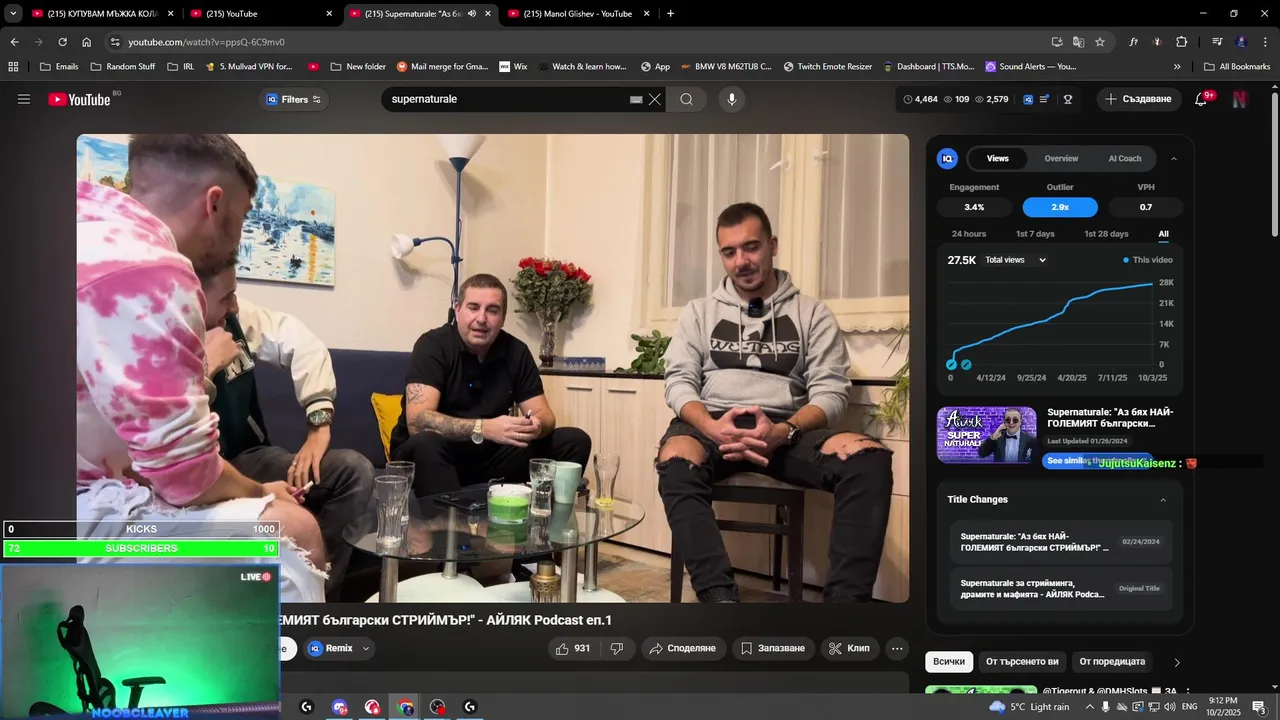Start voice search with microphone icon

(x=732, y=99)
